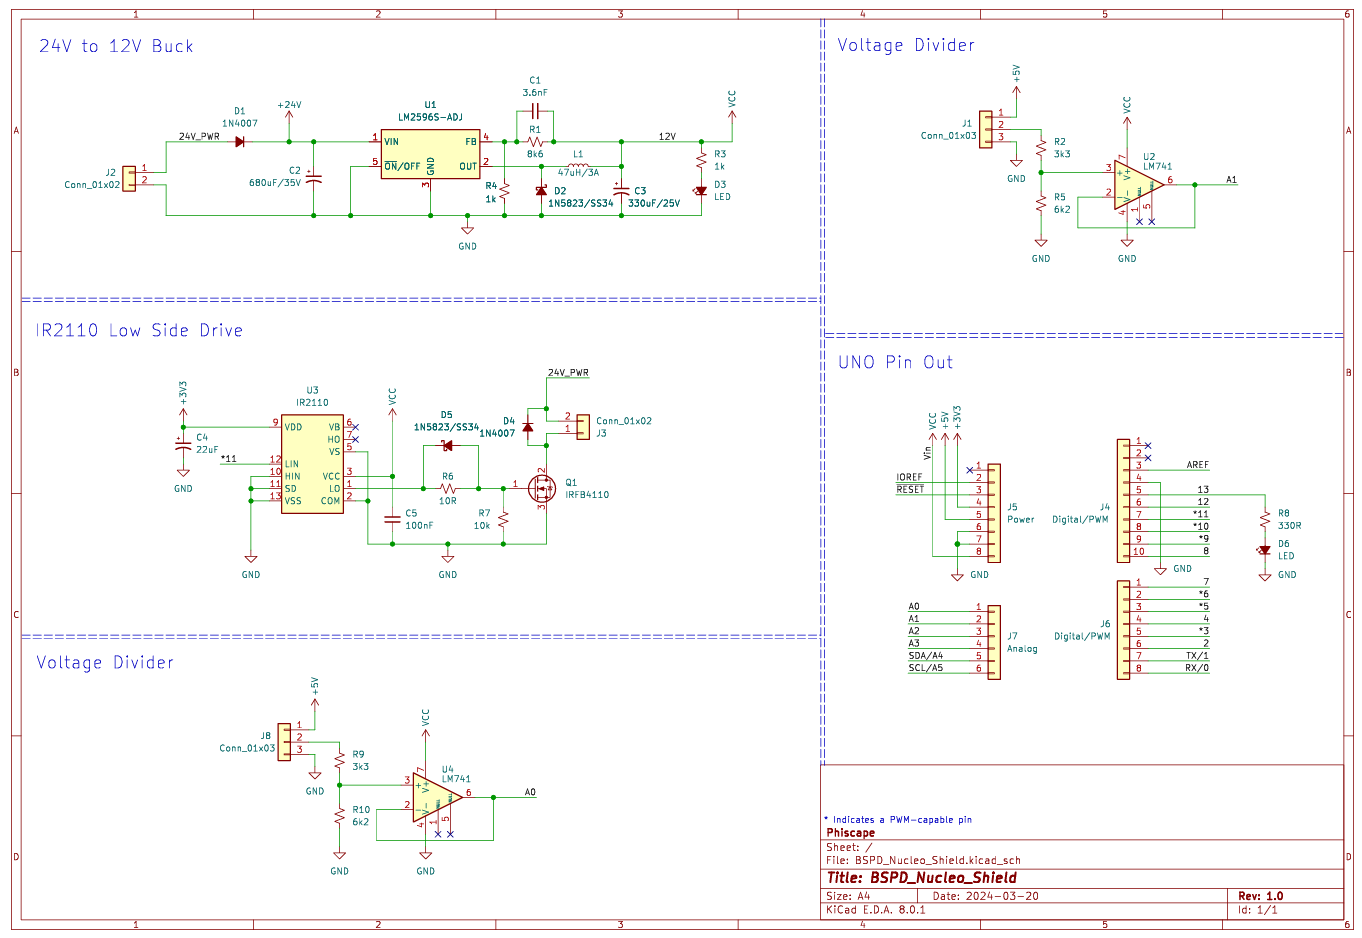Select resistor R6 10R symbol
The width and height of the screenshot is (1362, 938).
tap(447, 489)
